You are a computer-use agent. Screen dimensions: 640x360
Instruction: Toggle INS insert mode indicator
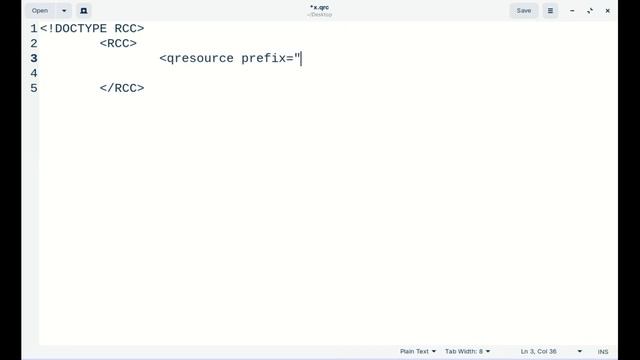coord(603,351)
